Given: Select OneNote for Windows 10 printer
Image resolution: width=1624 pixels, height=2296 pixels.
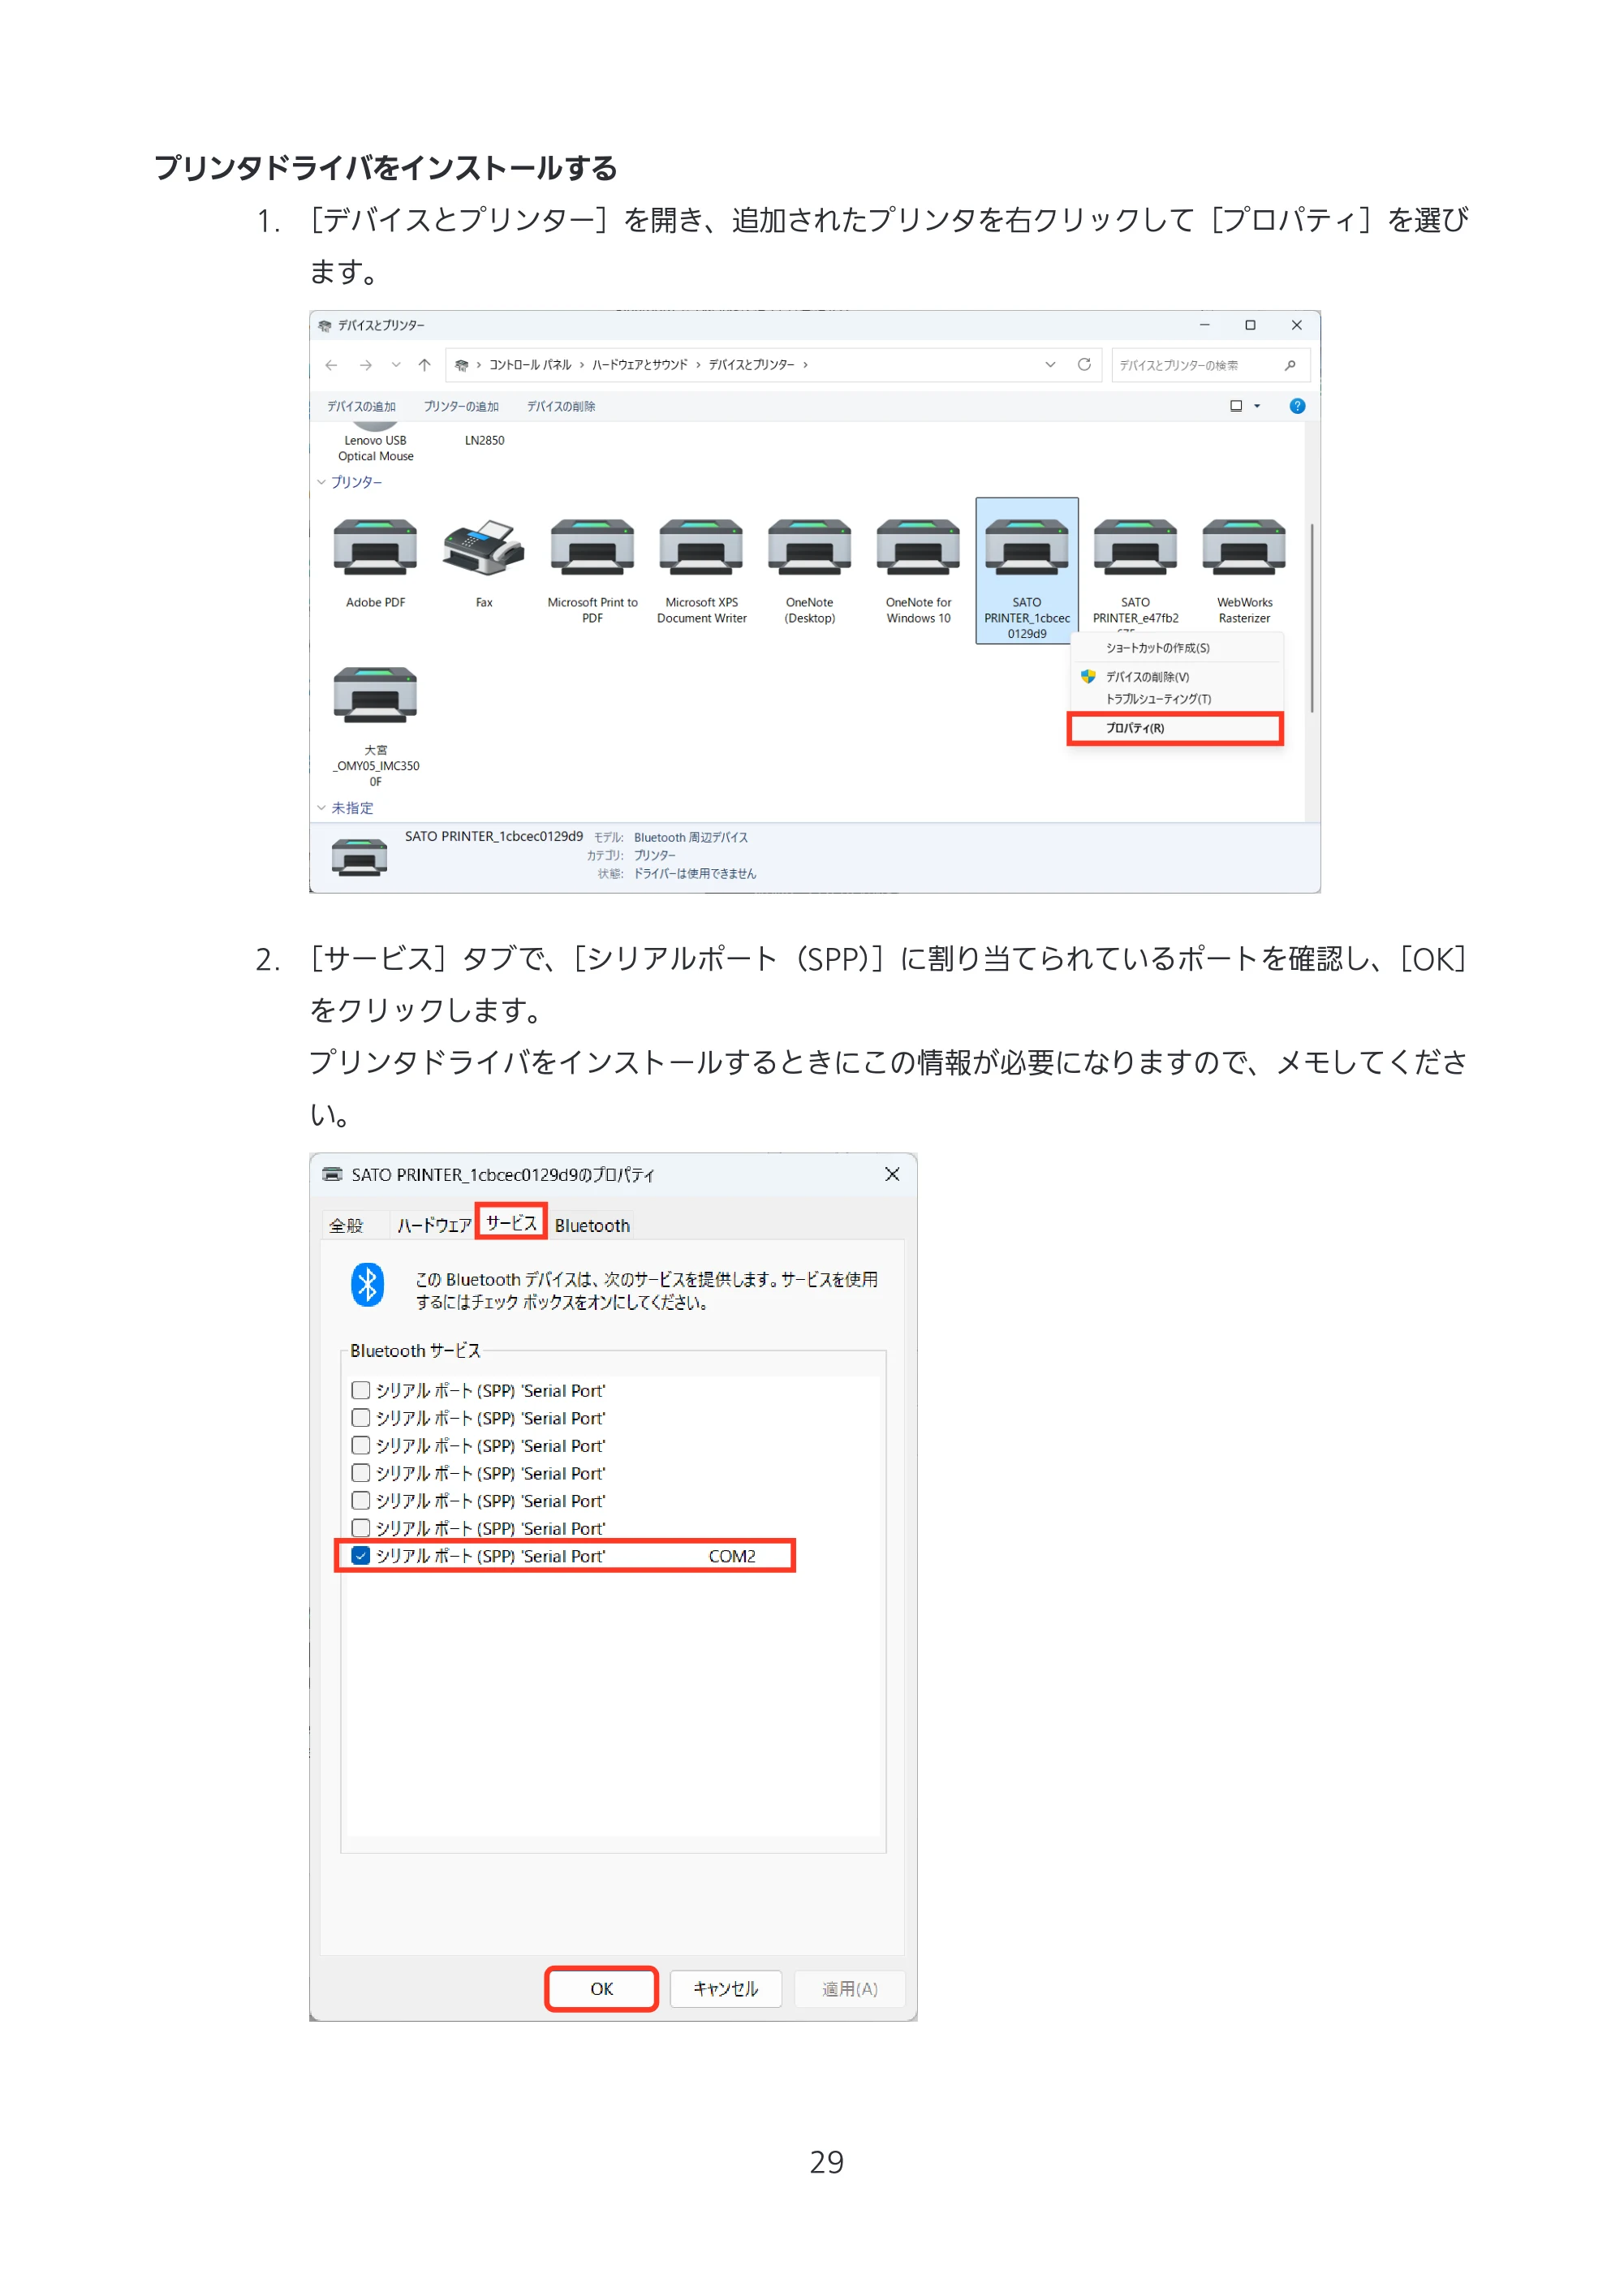Looking at the screenshot, I should coord(918,547).
